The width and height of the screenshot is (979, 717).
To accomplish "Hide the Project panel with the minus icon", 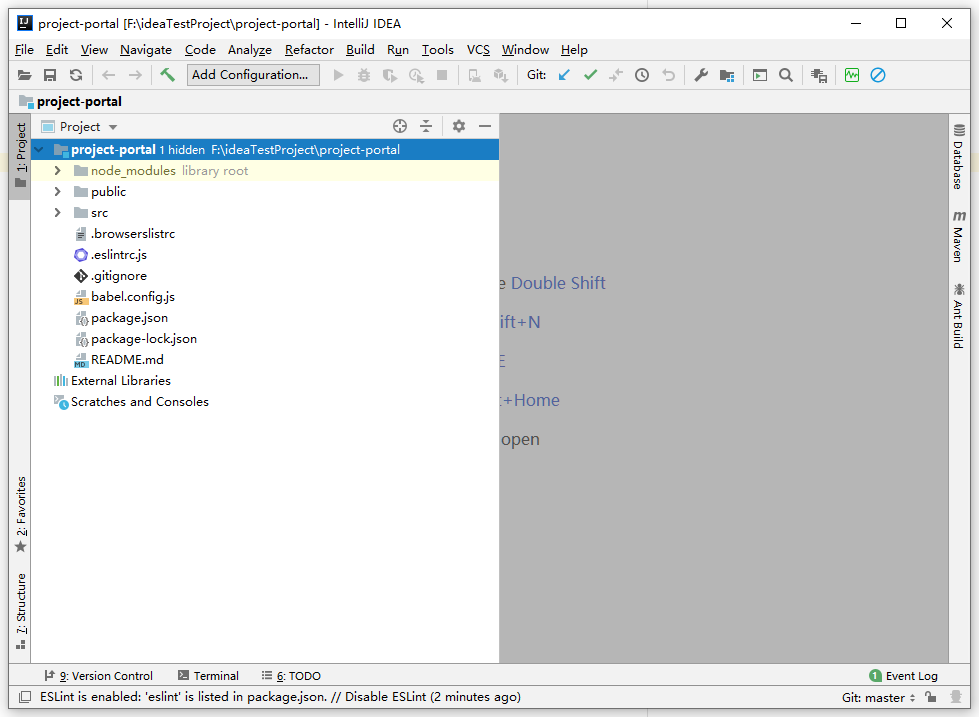I will click(485, 126).
